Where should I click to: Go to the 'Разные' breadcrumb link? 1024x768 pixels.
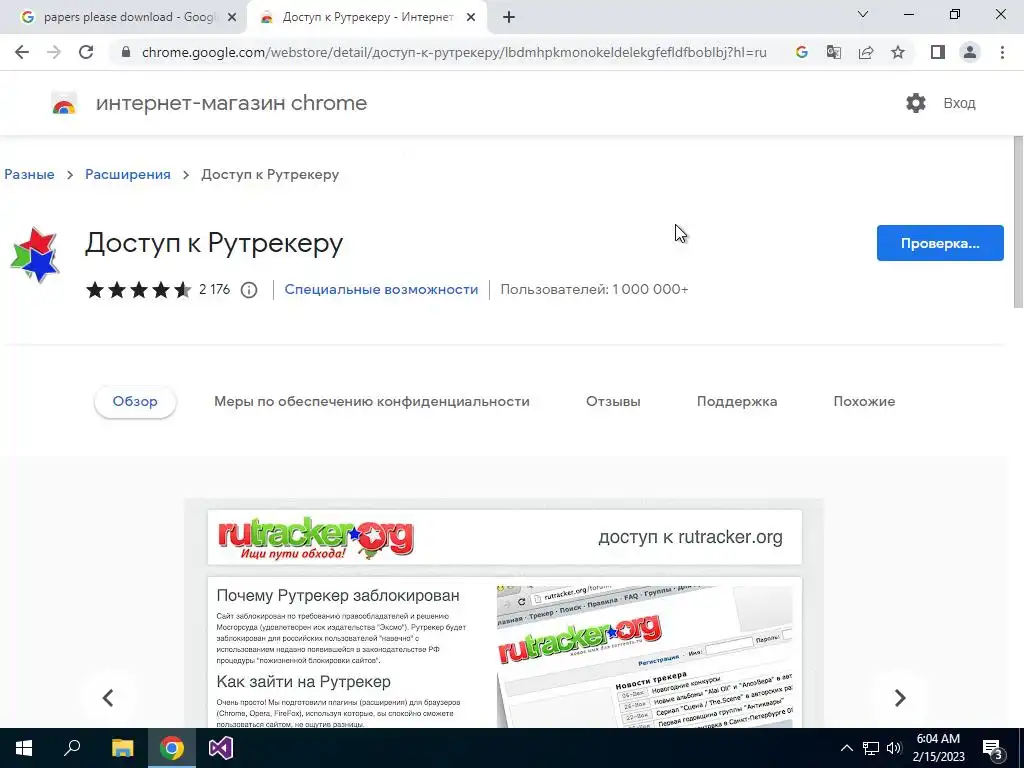pyautogui.click(x=29, y=174)
